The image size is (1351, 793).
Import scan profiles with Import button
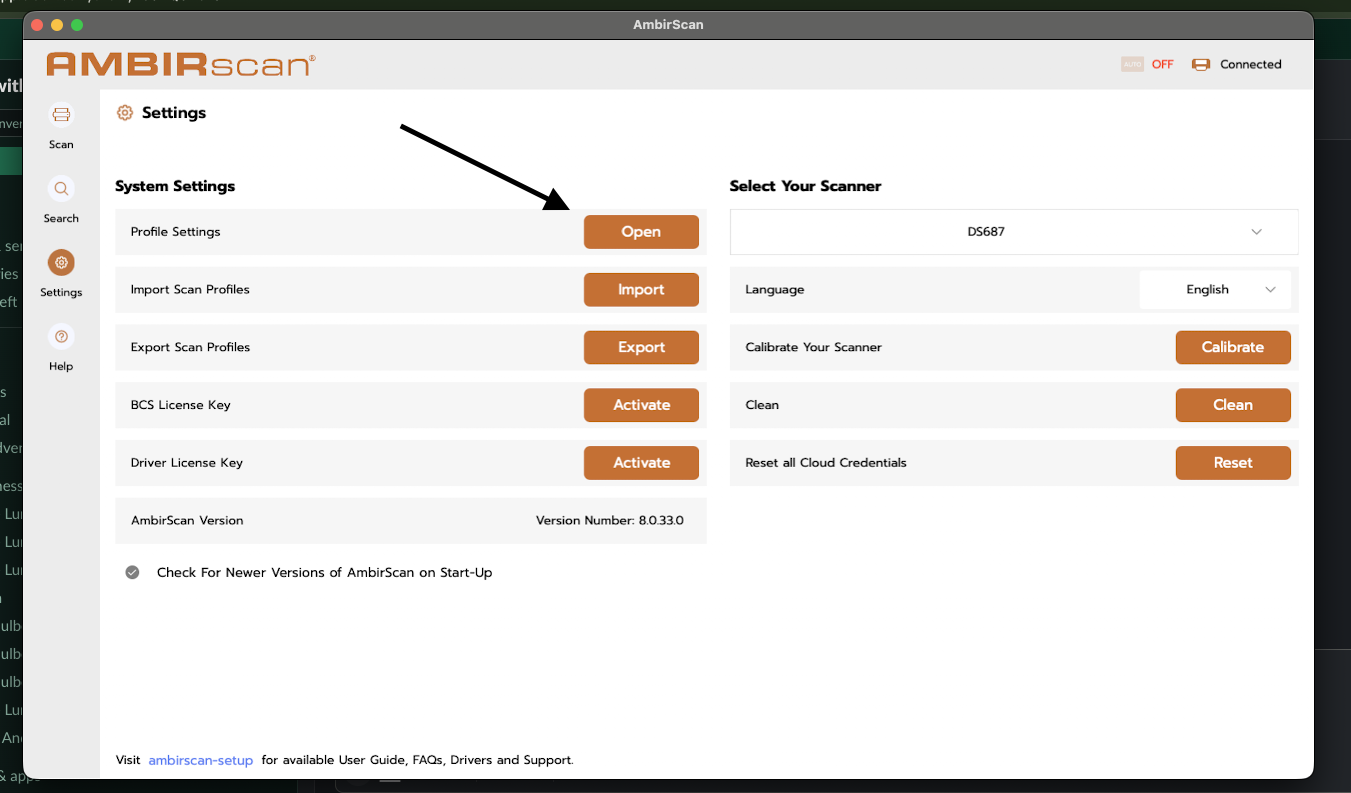pos(641,290)
